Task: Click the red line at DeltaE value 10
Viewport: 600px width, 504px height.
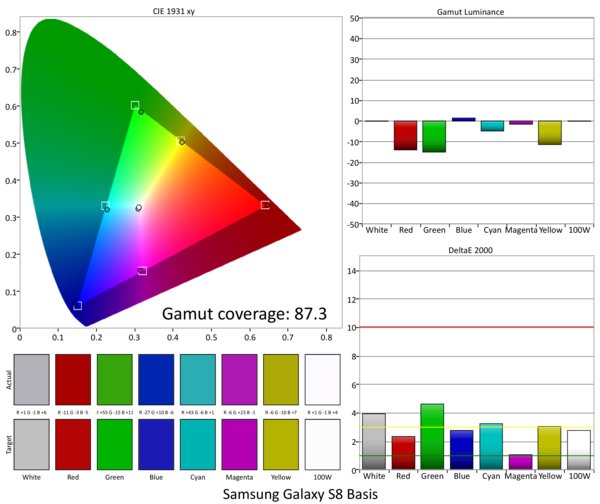Action: point(476,327)
